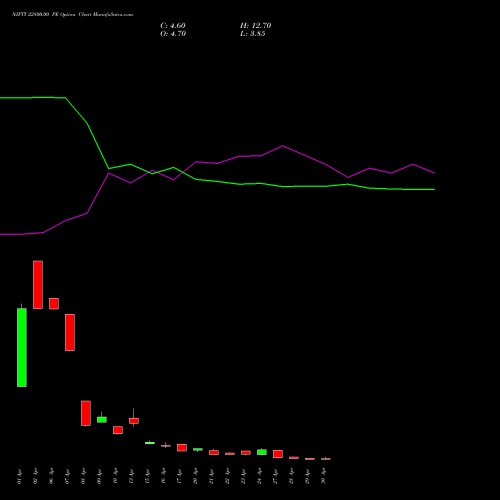Click the red candle for 07 Apr
Image resolution: width=500 pixels, height=500 pixels.
coord(70,332)
